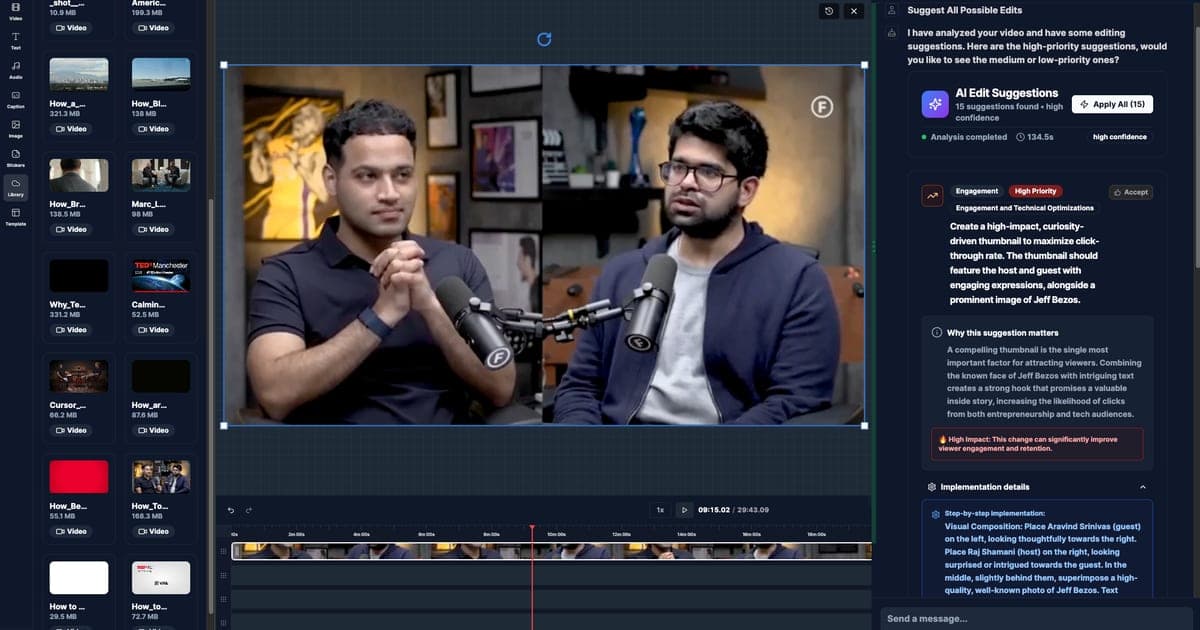This screenshot has width=1200, height=630.
Task: Click the video preview canvas
Action: tap(544, 246)
